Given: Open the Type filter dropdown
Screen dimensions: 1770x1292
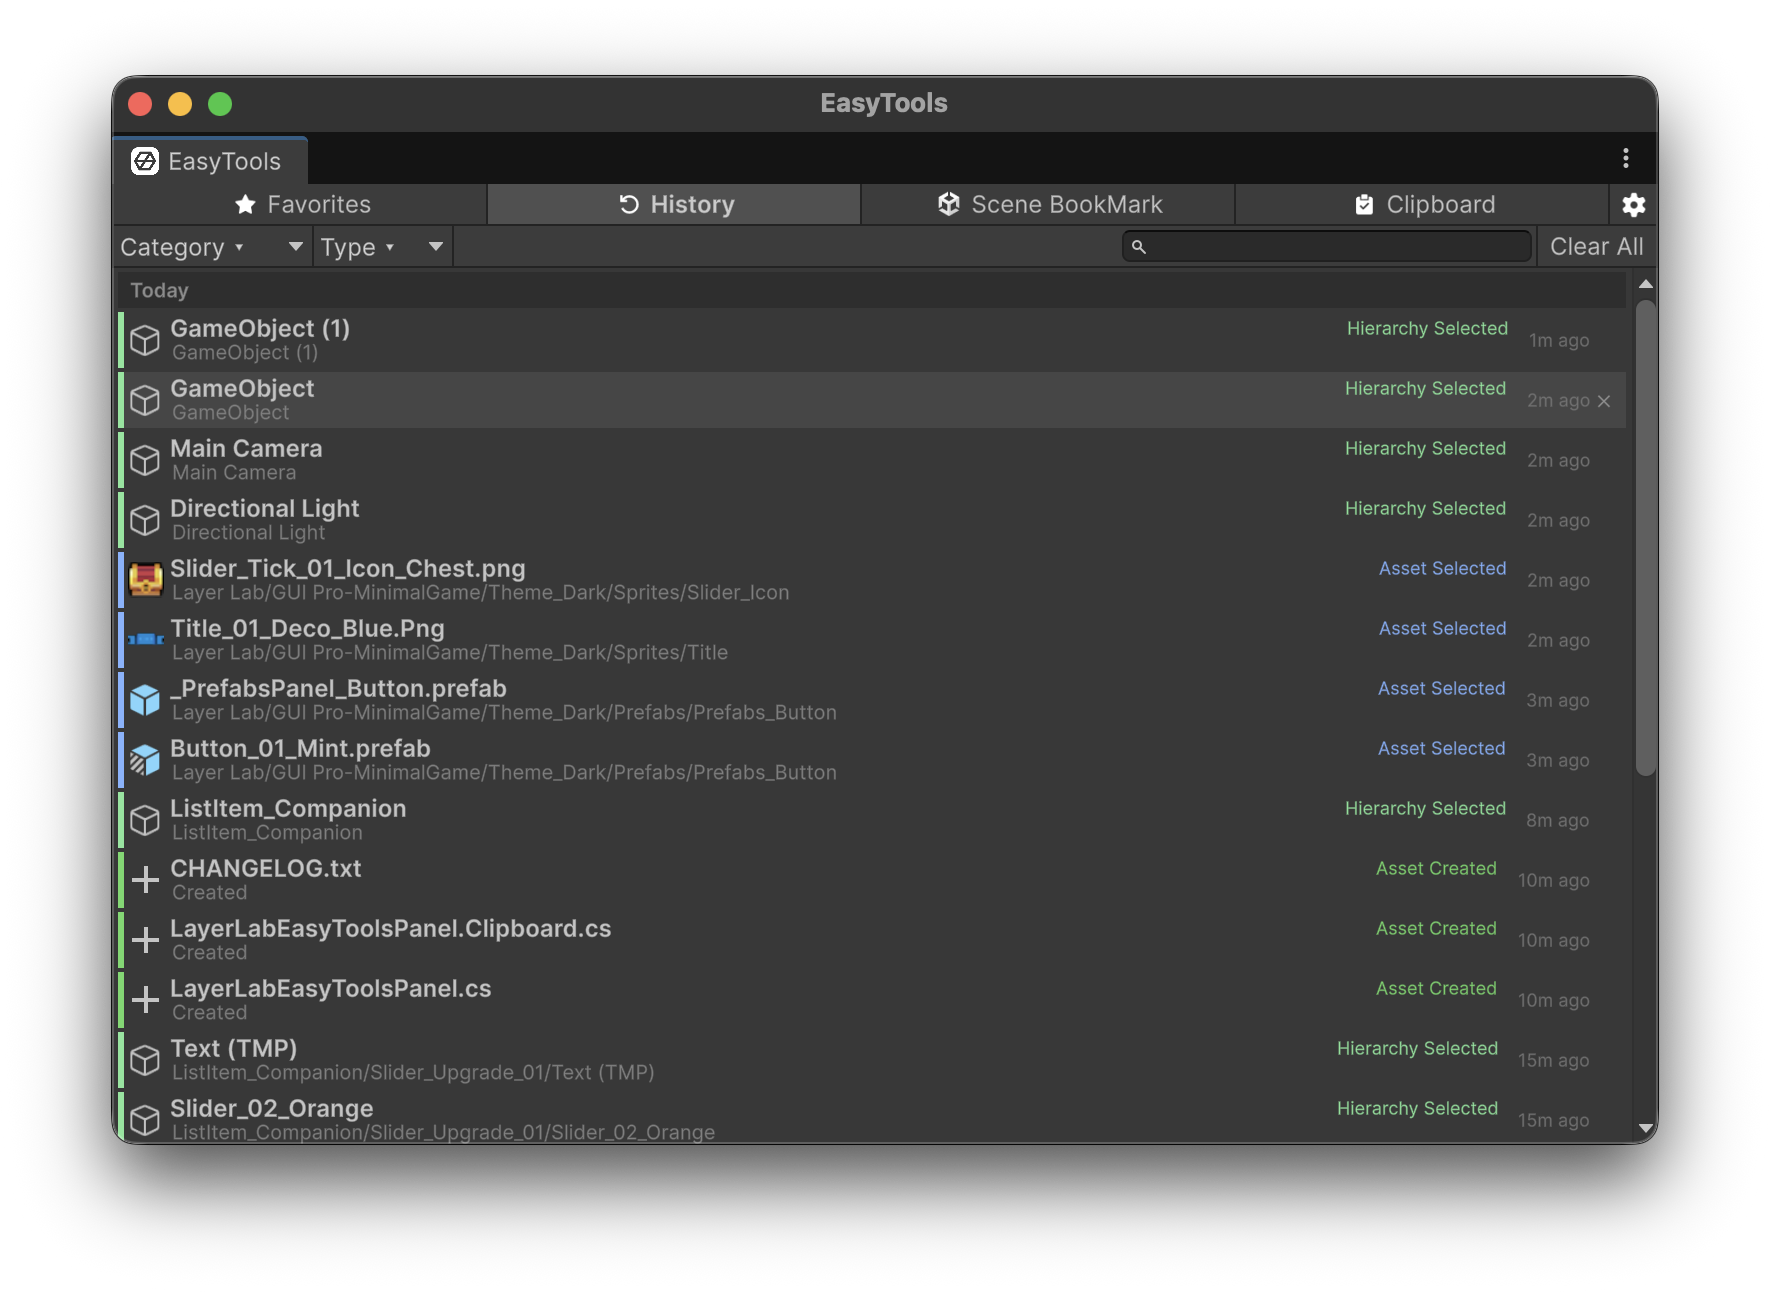Looking at the screenshot, I should point(383,247).
